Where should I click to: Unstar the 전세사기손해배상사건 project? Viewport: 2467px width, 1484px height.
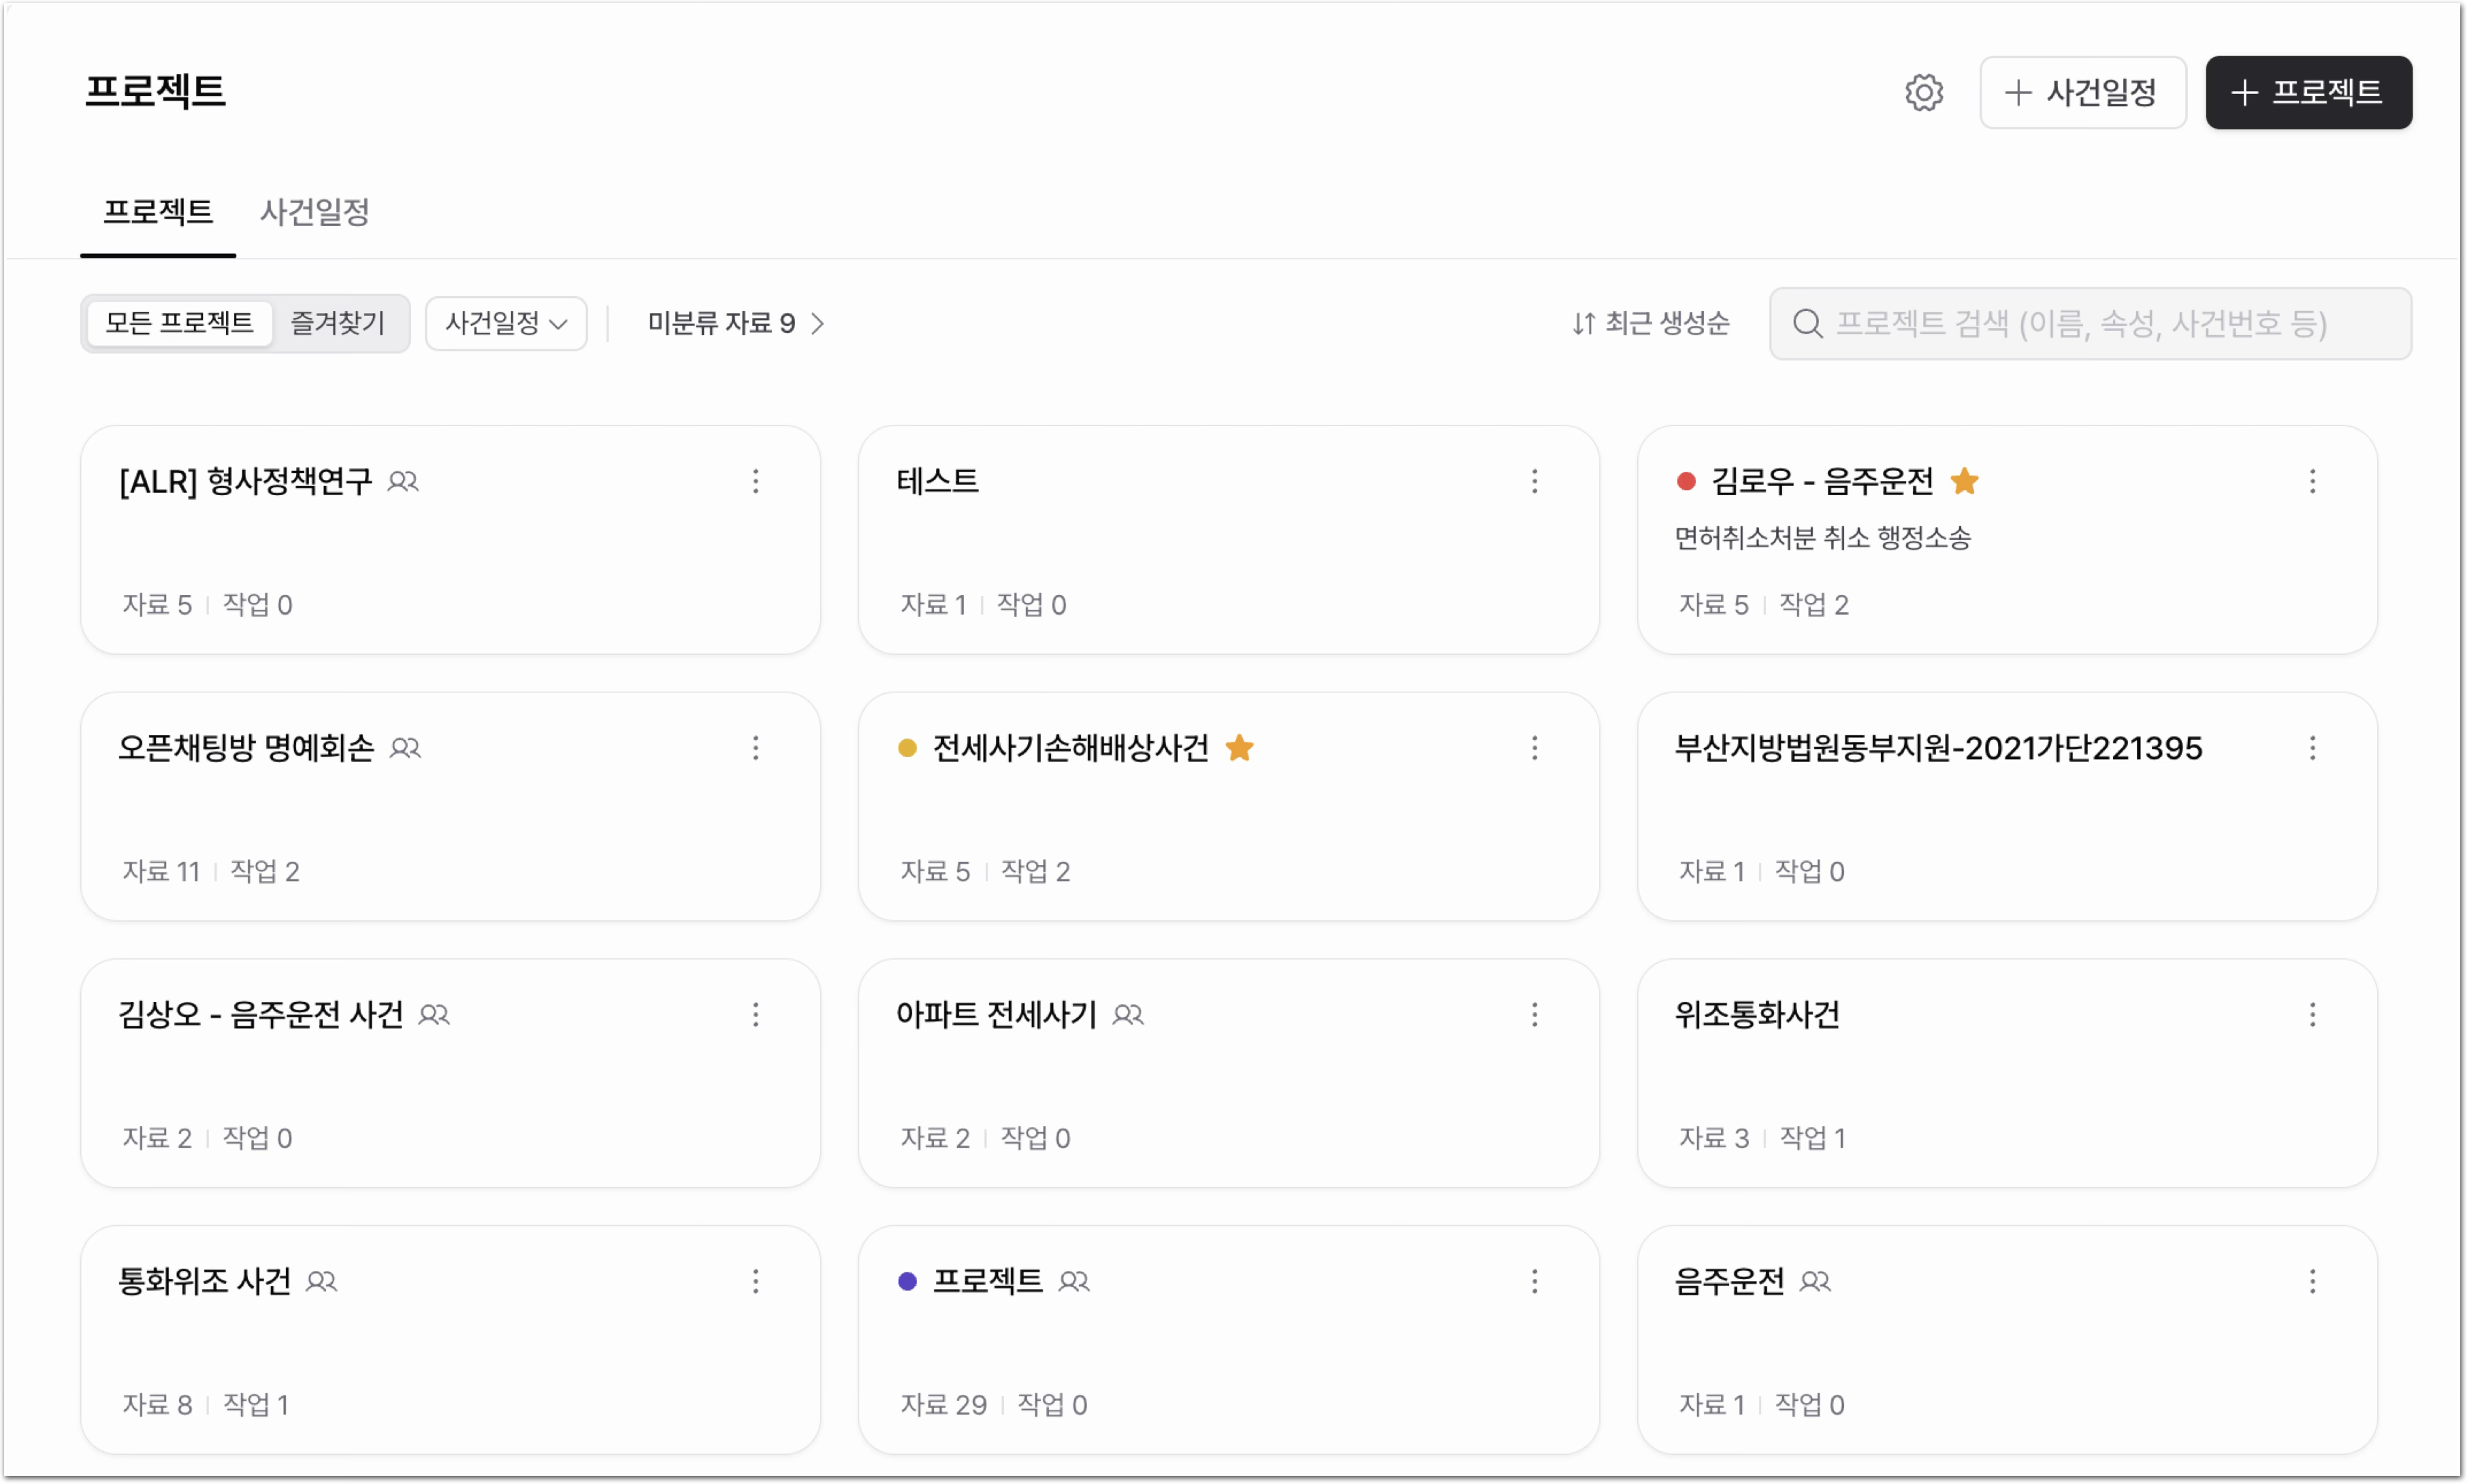coord(1239,747)
